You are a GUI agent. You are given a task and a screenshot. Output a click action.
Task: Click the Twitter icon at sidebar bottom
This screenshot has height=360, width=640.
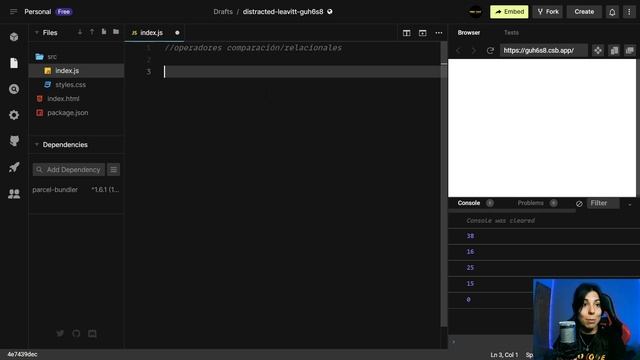click(x=60, y=333)
